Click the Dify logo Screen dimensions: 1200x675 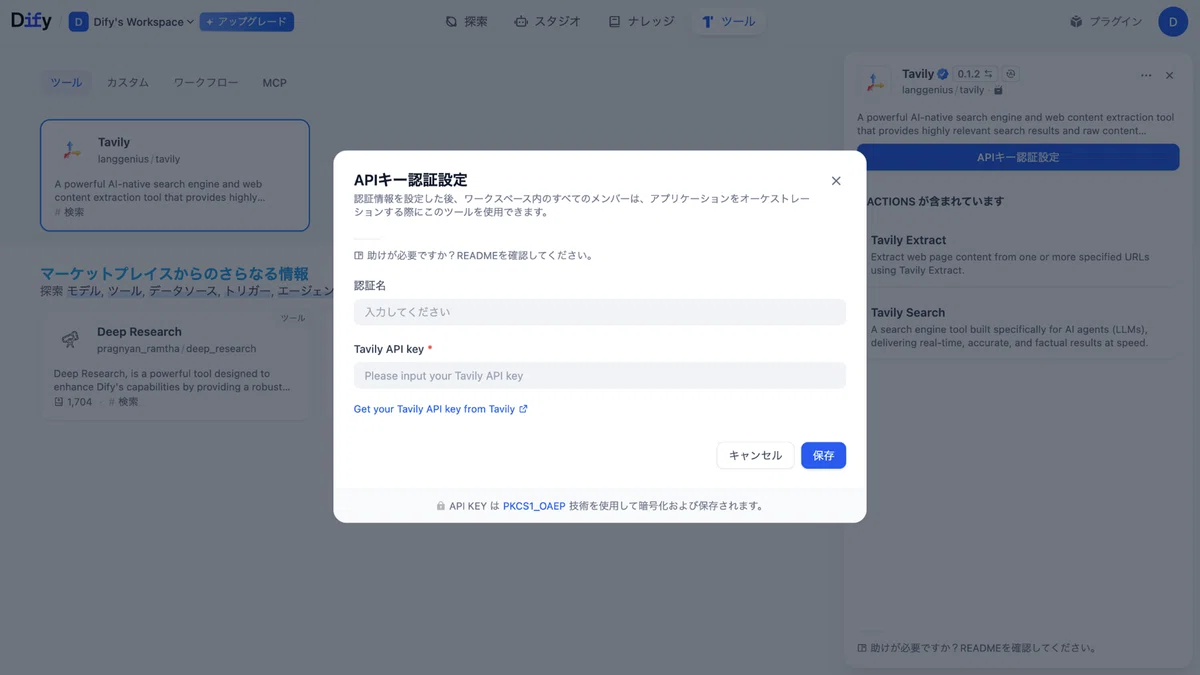pyautogui.click(x=31, y=21)
